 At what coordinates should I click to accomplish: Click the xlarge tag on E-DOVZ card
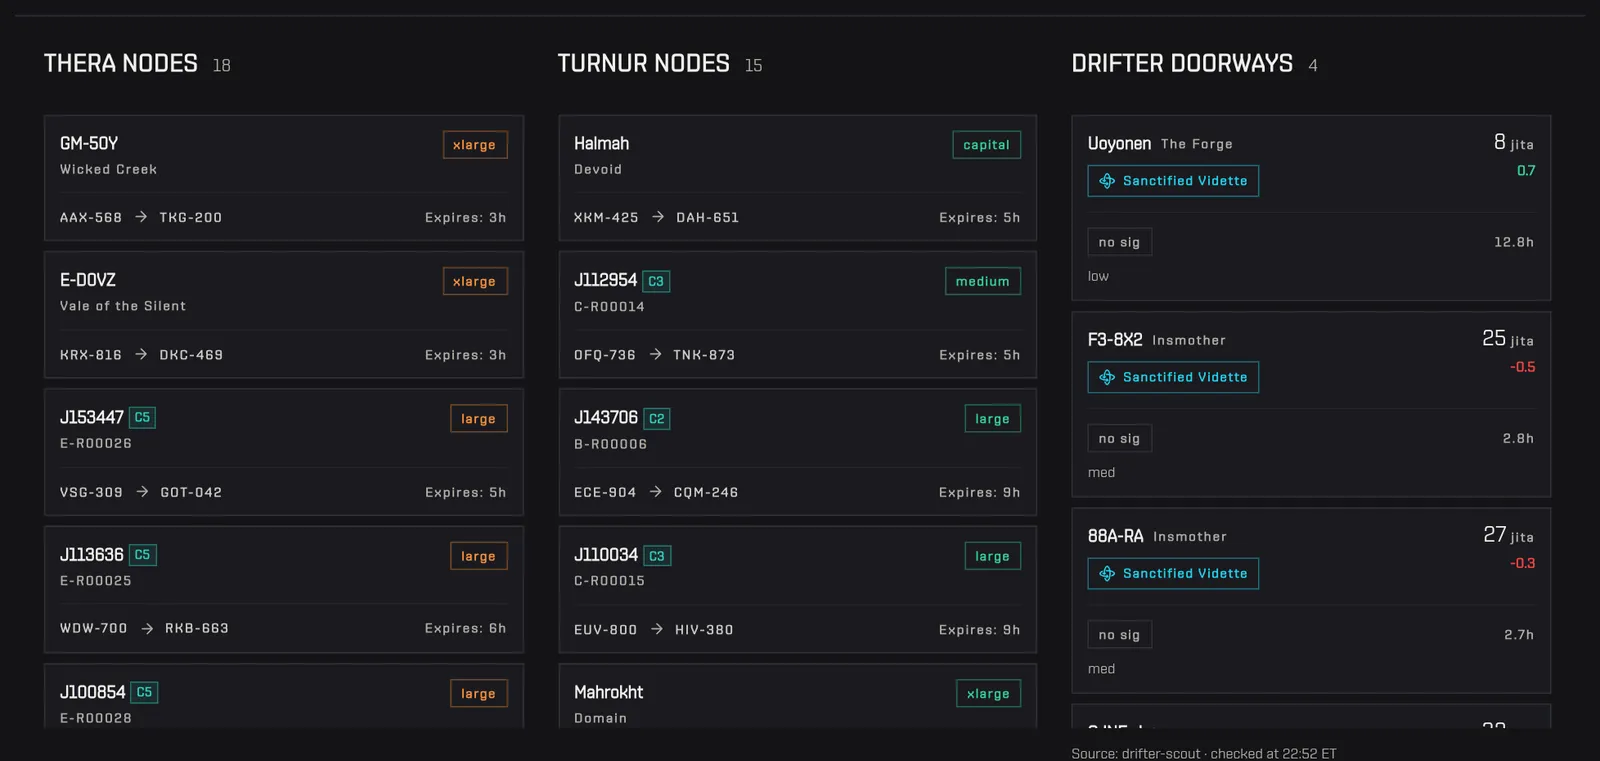pos(475,282)
